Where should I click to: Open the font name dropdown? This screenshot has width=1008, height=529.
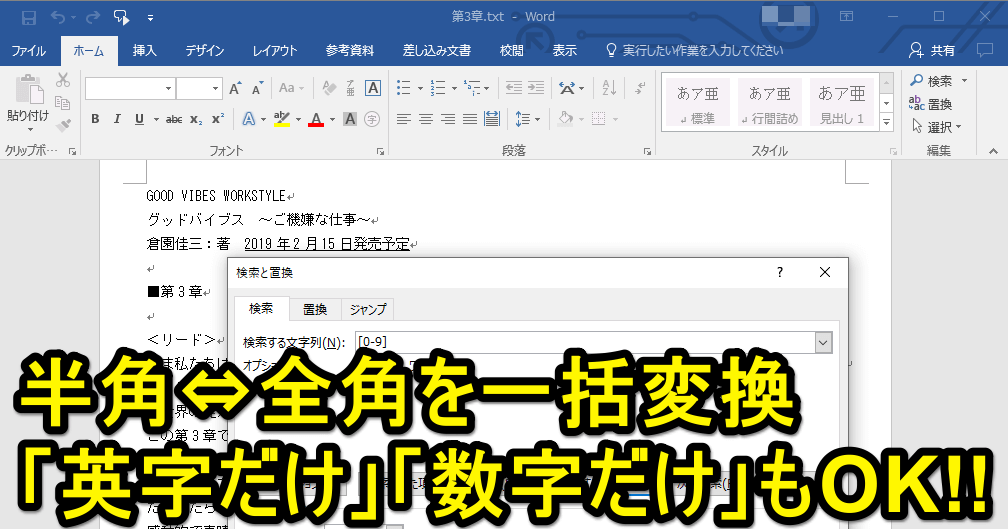point(168,89)
